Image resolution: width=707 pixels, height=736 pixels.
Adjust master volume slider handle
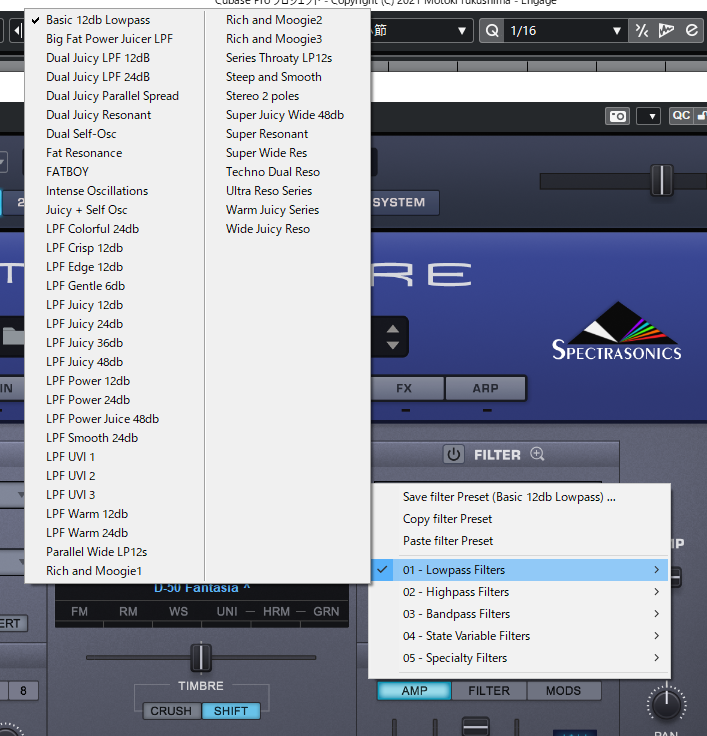[x=662, y=180]
